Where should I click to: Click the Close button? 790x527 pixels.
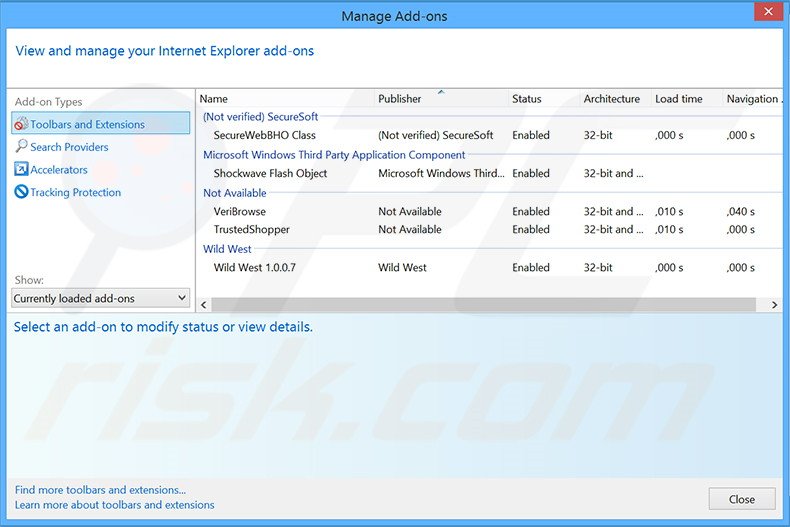point(742,499)
